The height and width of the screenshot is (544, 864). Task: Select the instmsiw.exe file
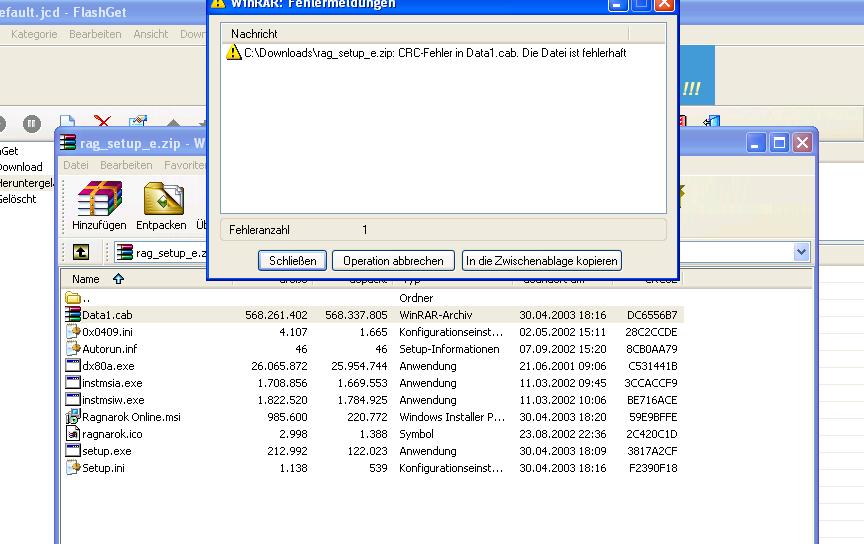click(113, 400)
